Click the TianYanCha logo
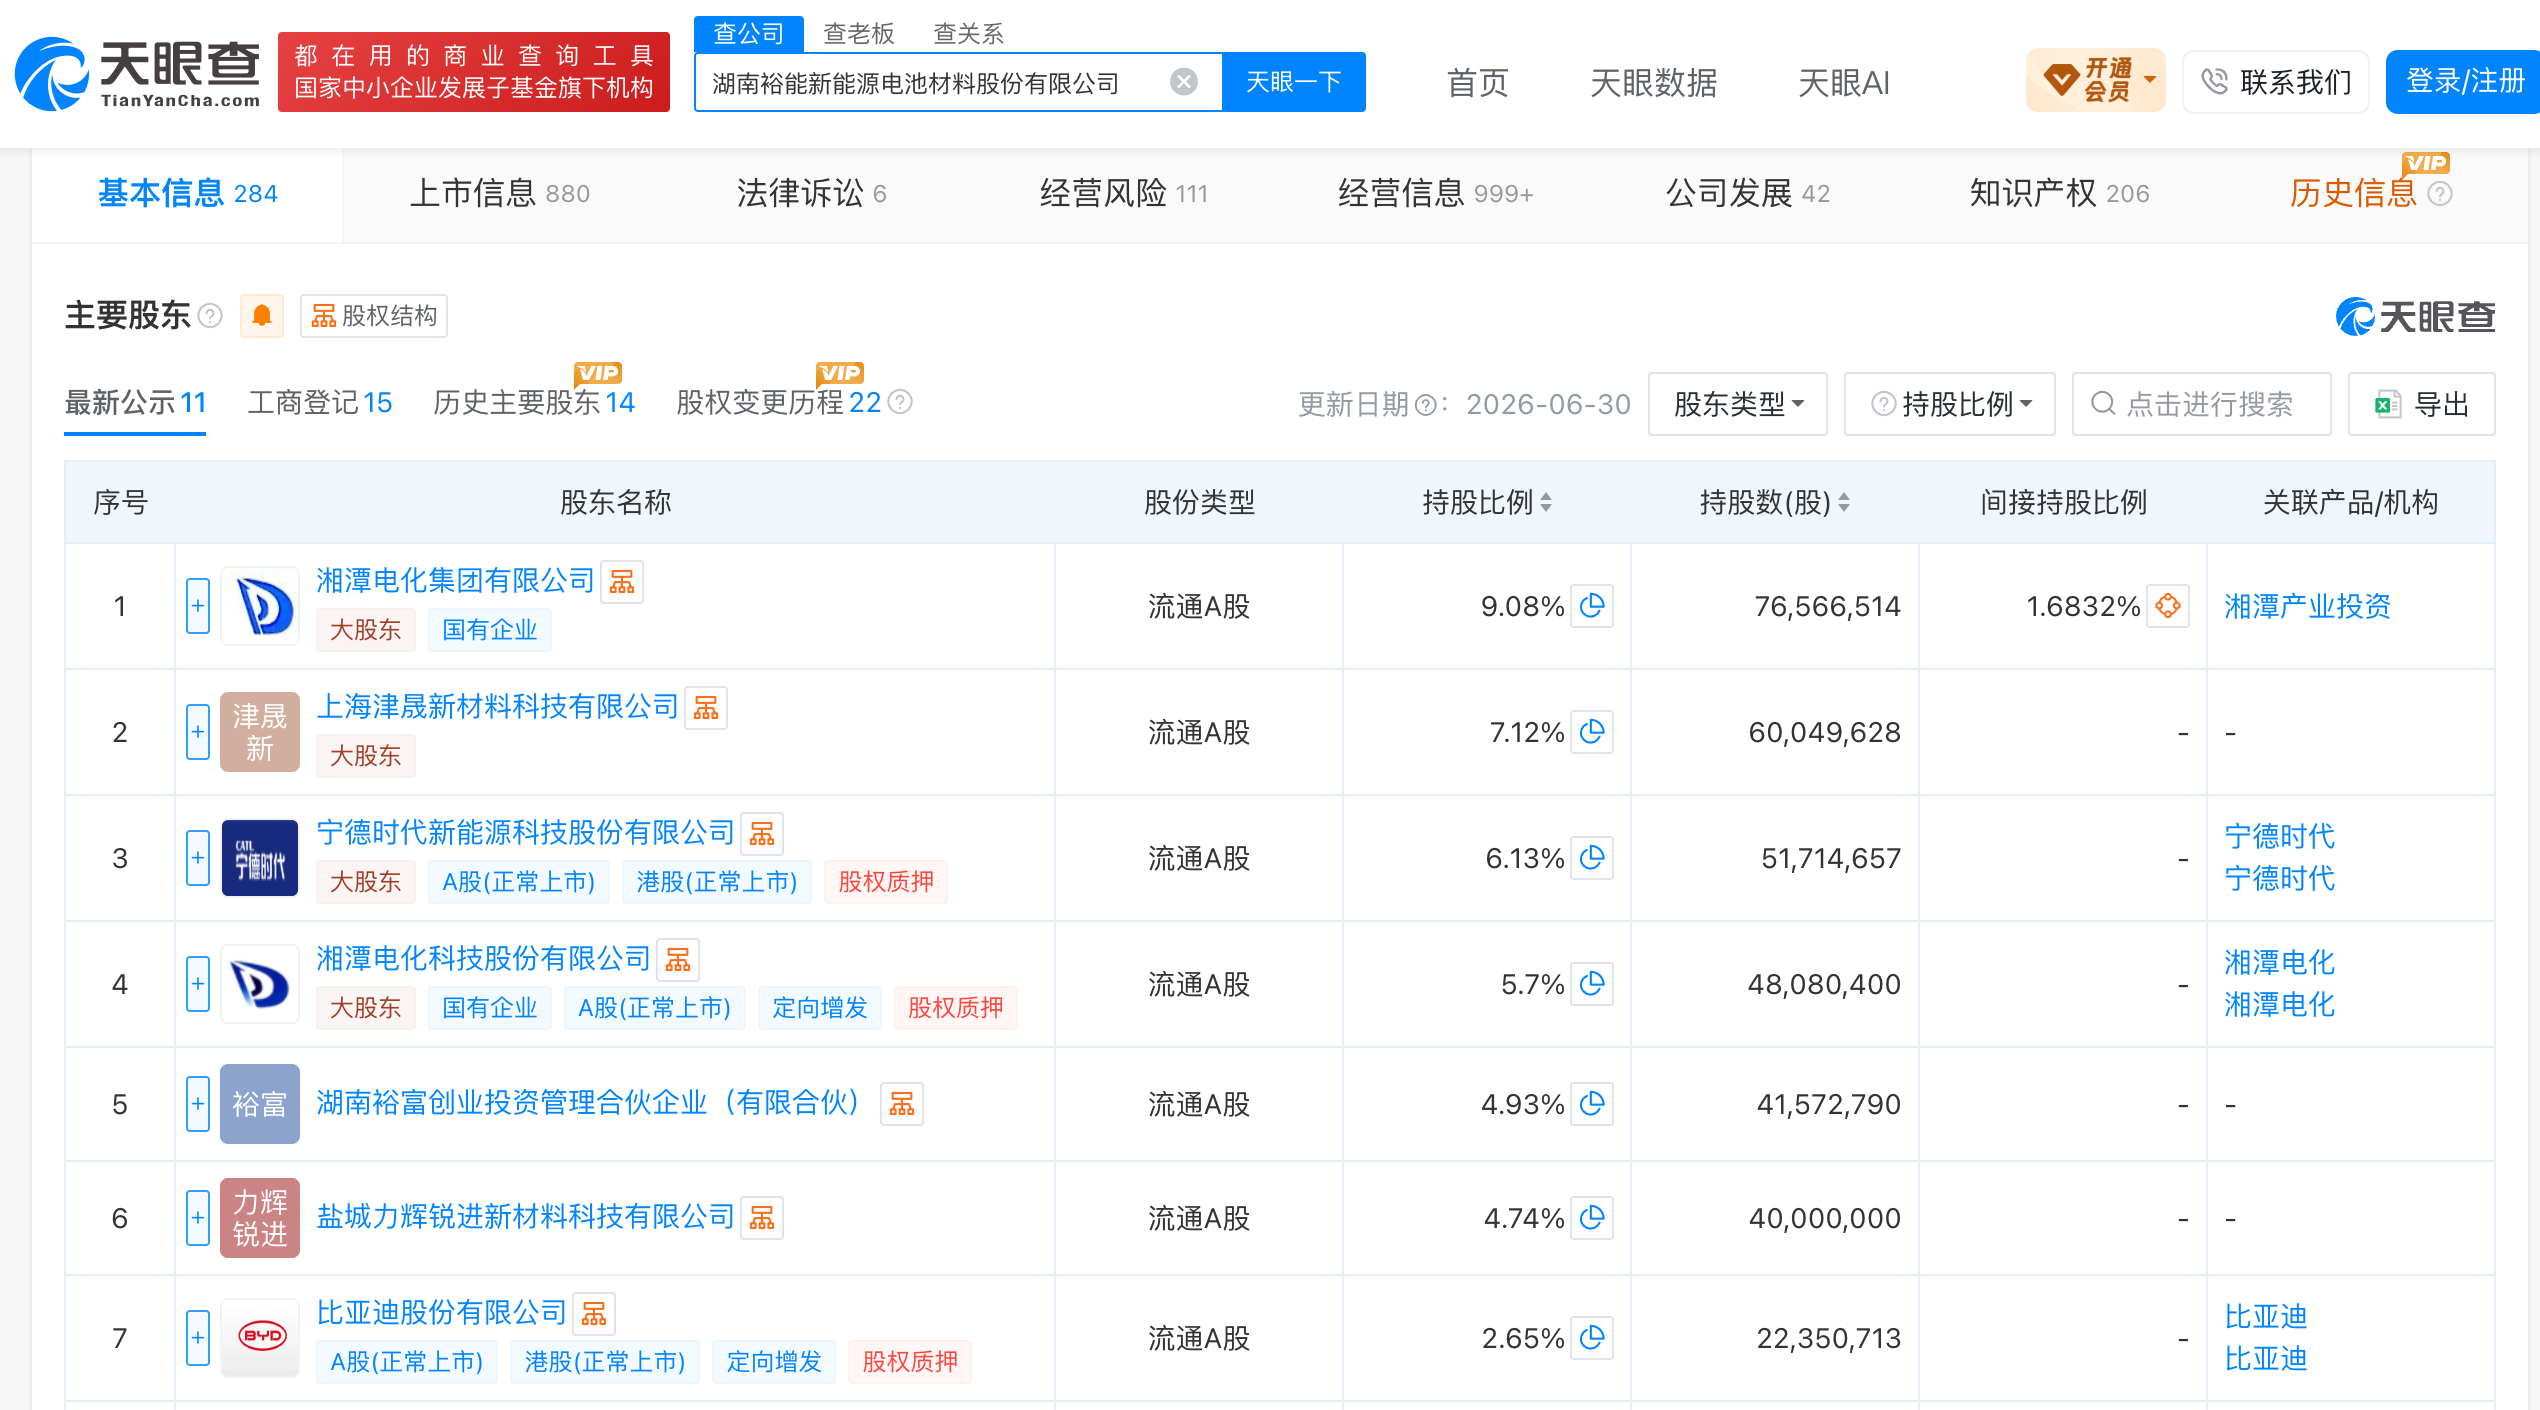2540x1410 pixels. coord(138,72)
